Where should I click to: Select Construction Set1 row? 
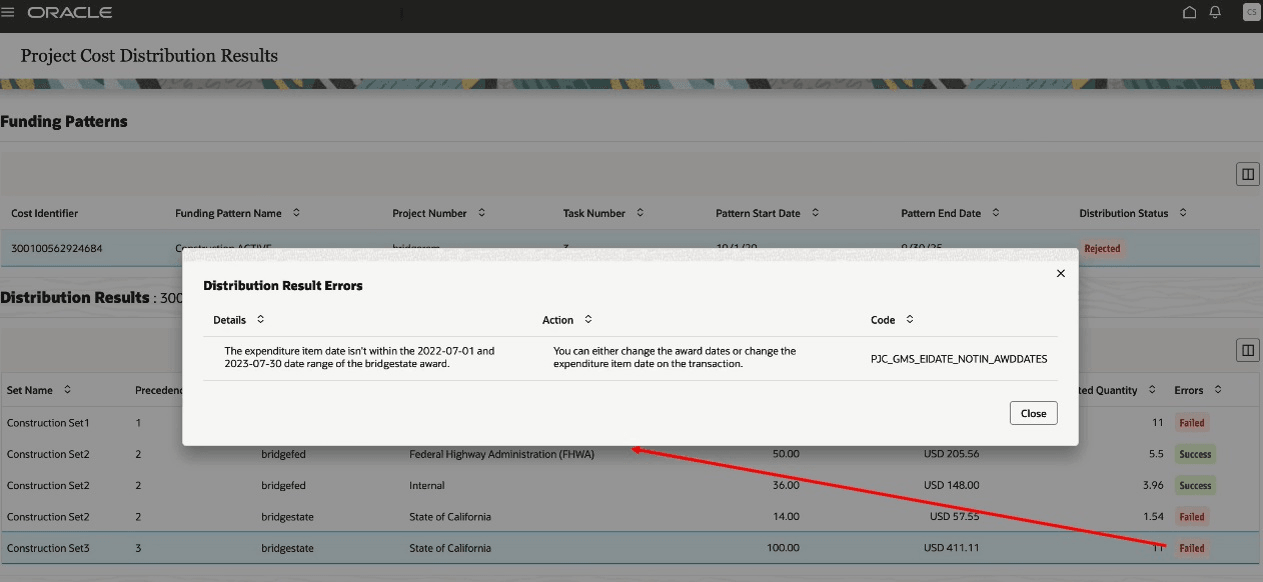tap(48, 423)
